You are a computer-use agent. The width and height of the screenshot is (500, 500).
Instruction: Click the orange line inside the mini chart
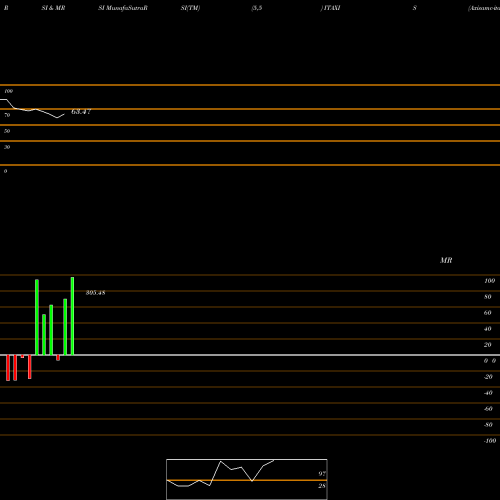[247, 480]
